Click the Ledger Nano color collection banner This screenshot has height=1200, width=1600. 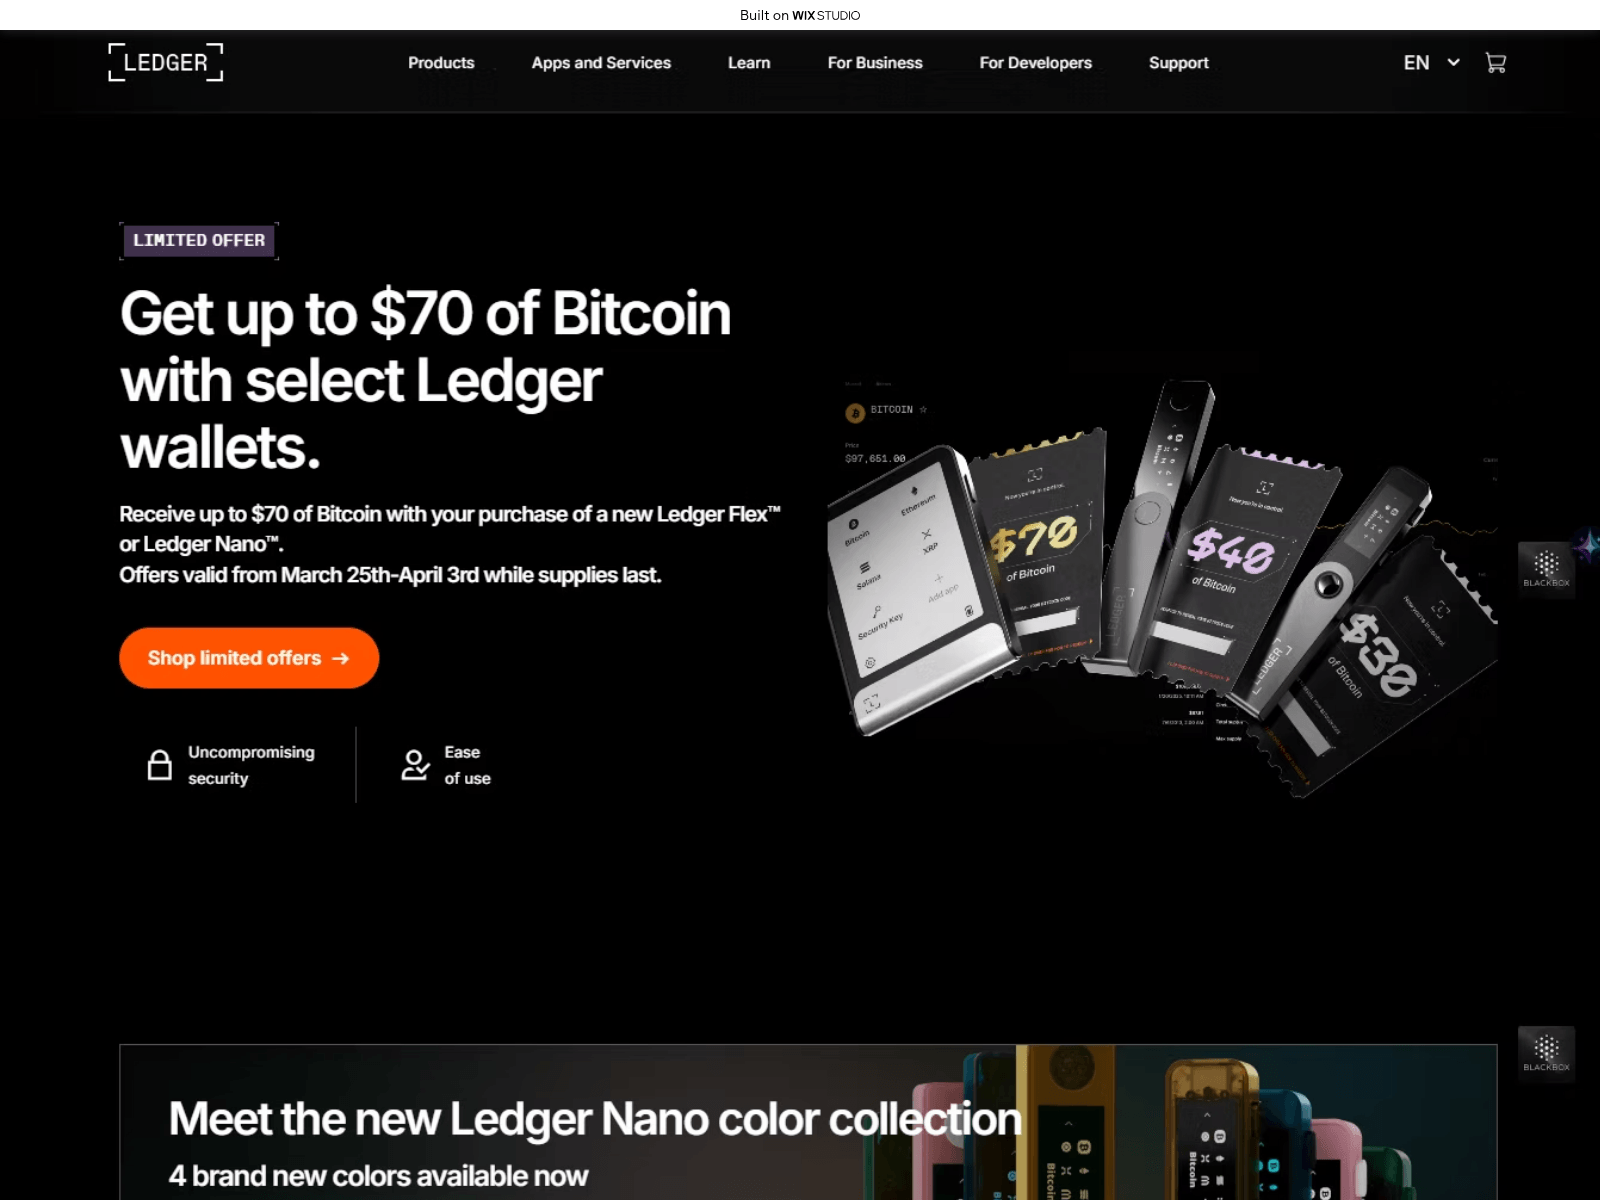click(x=808, y=1122)
